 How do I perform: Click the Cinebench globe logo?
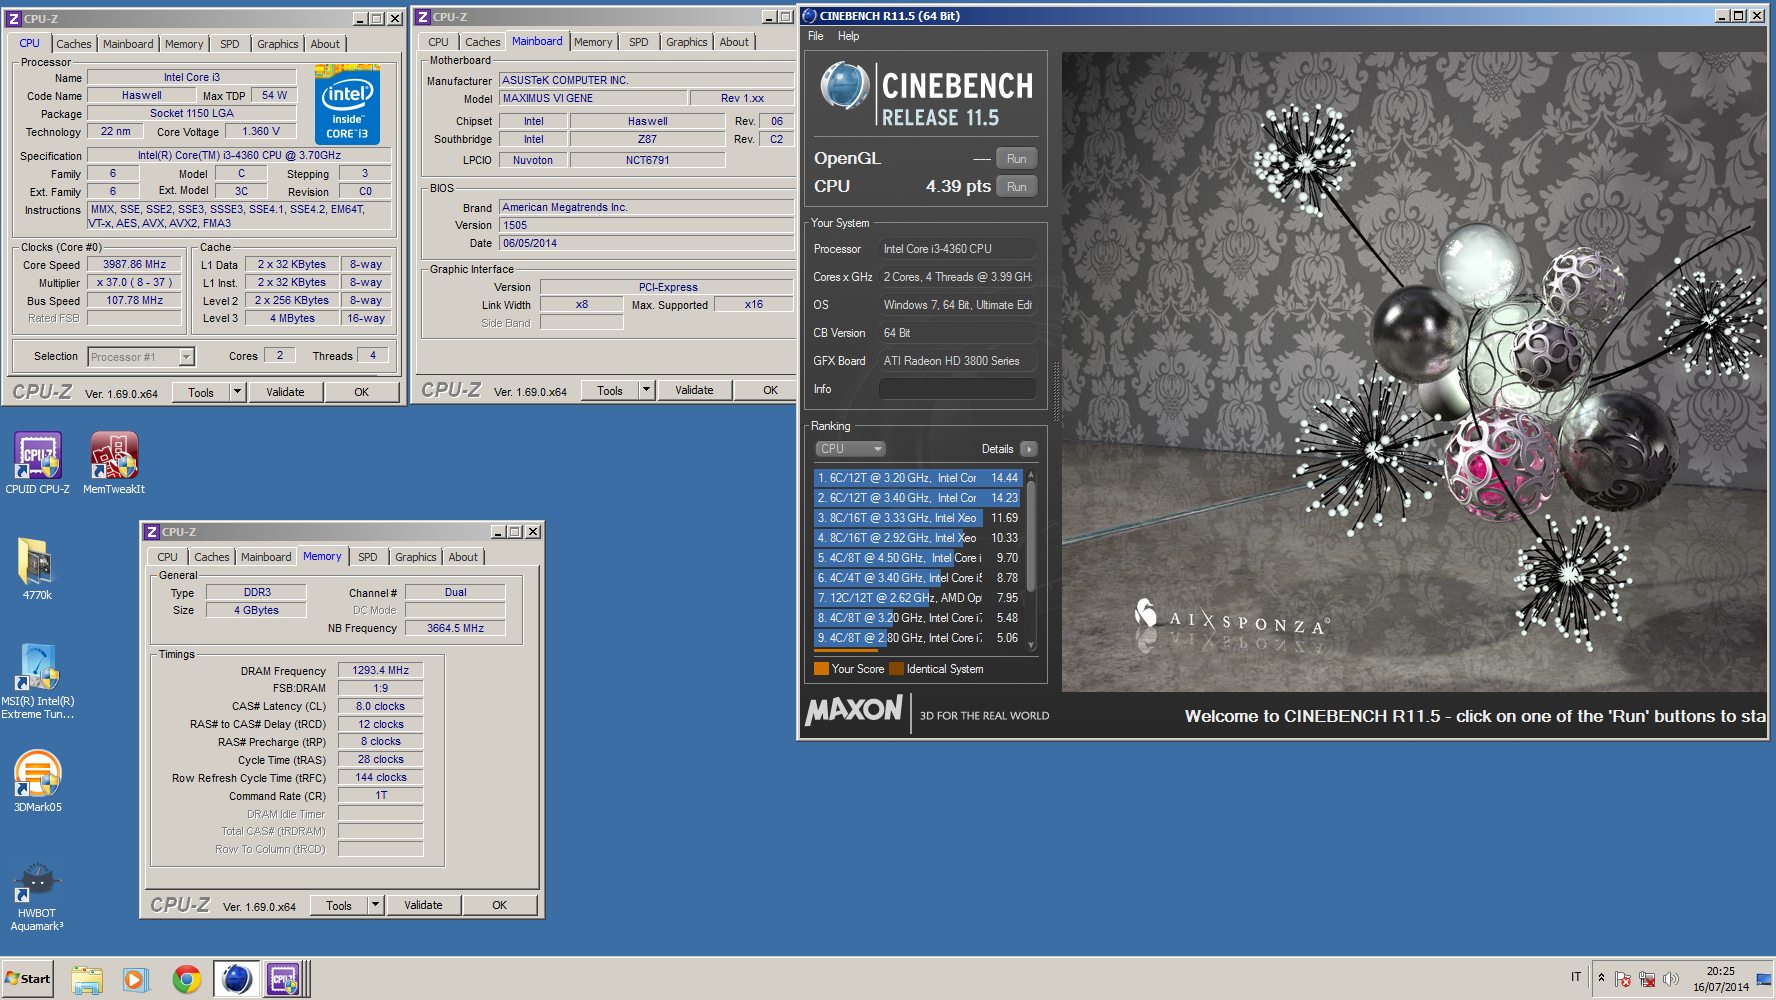pos(845,86)
